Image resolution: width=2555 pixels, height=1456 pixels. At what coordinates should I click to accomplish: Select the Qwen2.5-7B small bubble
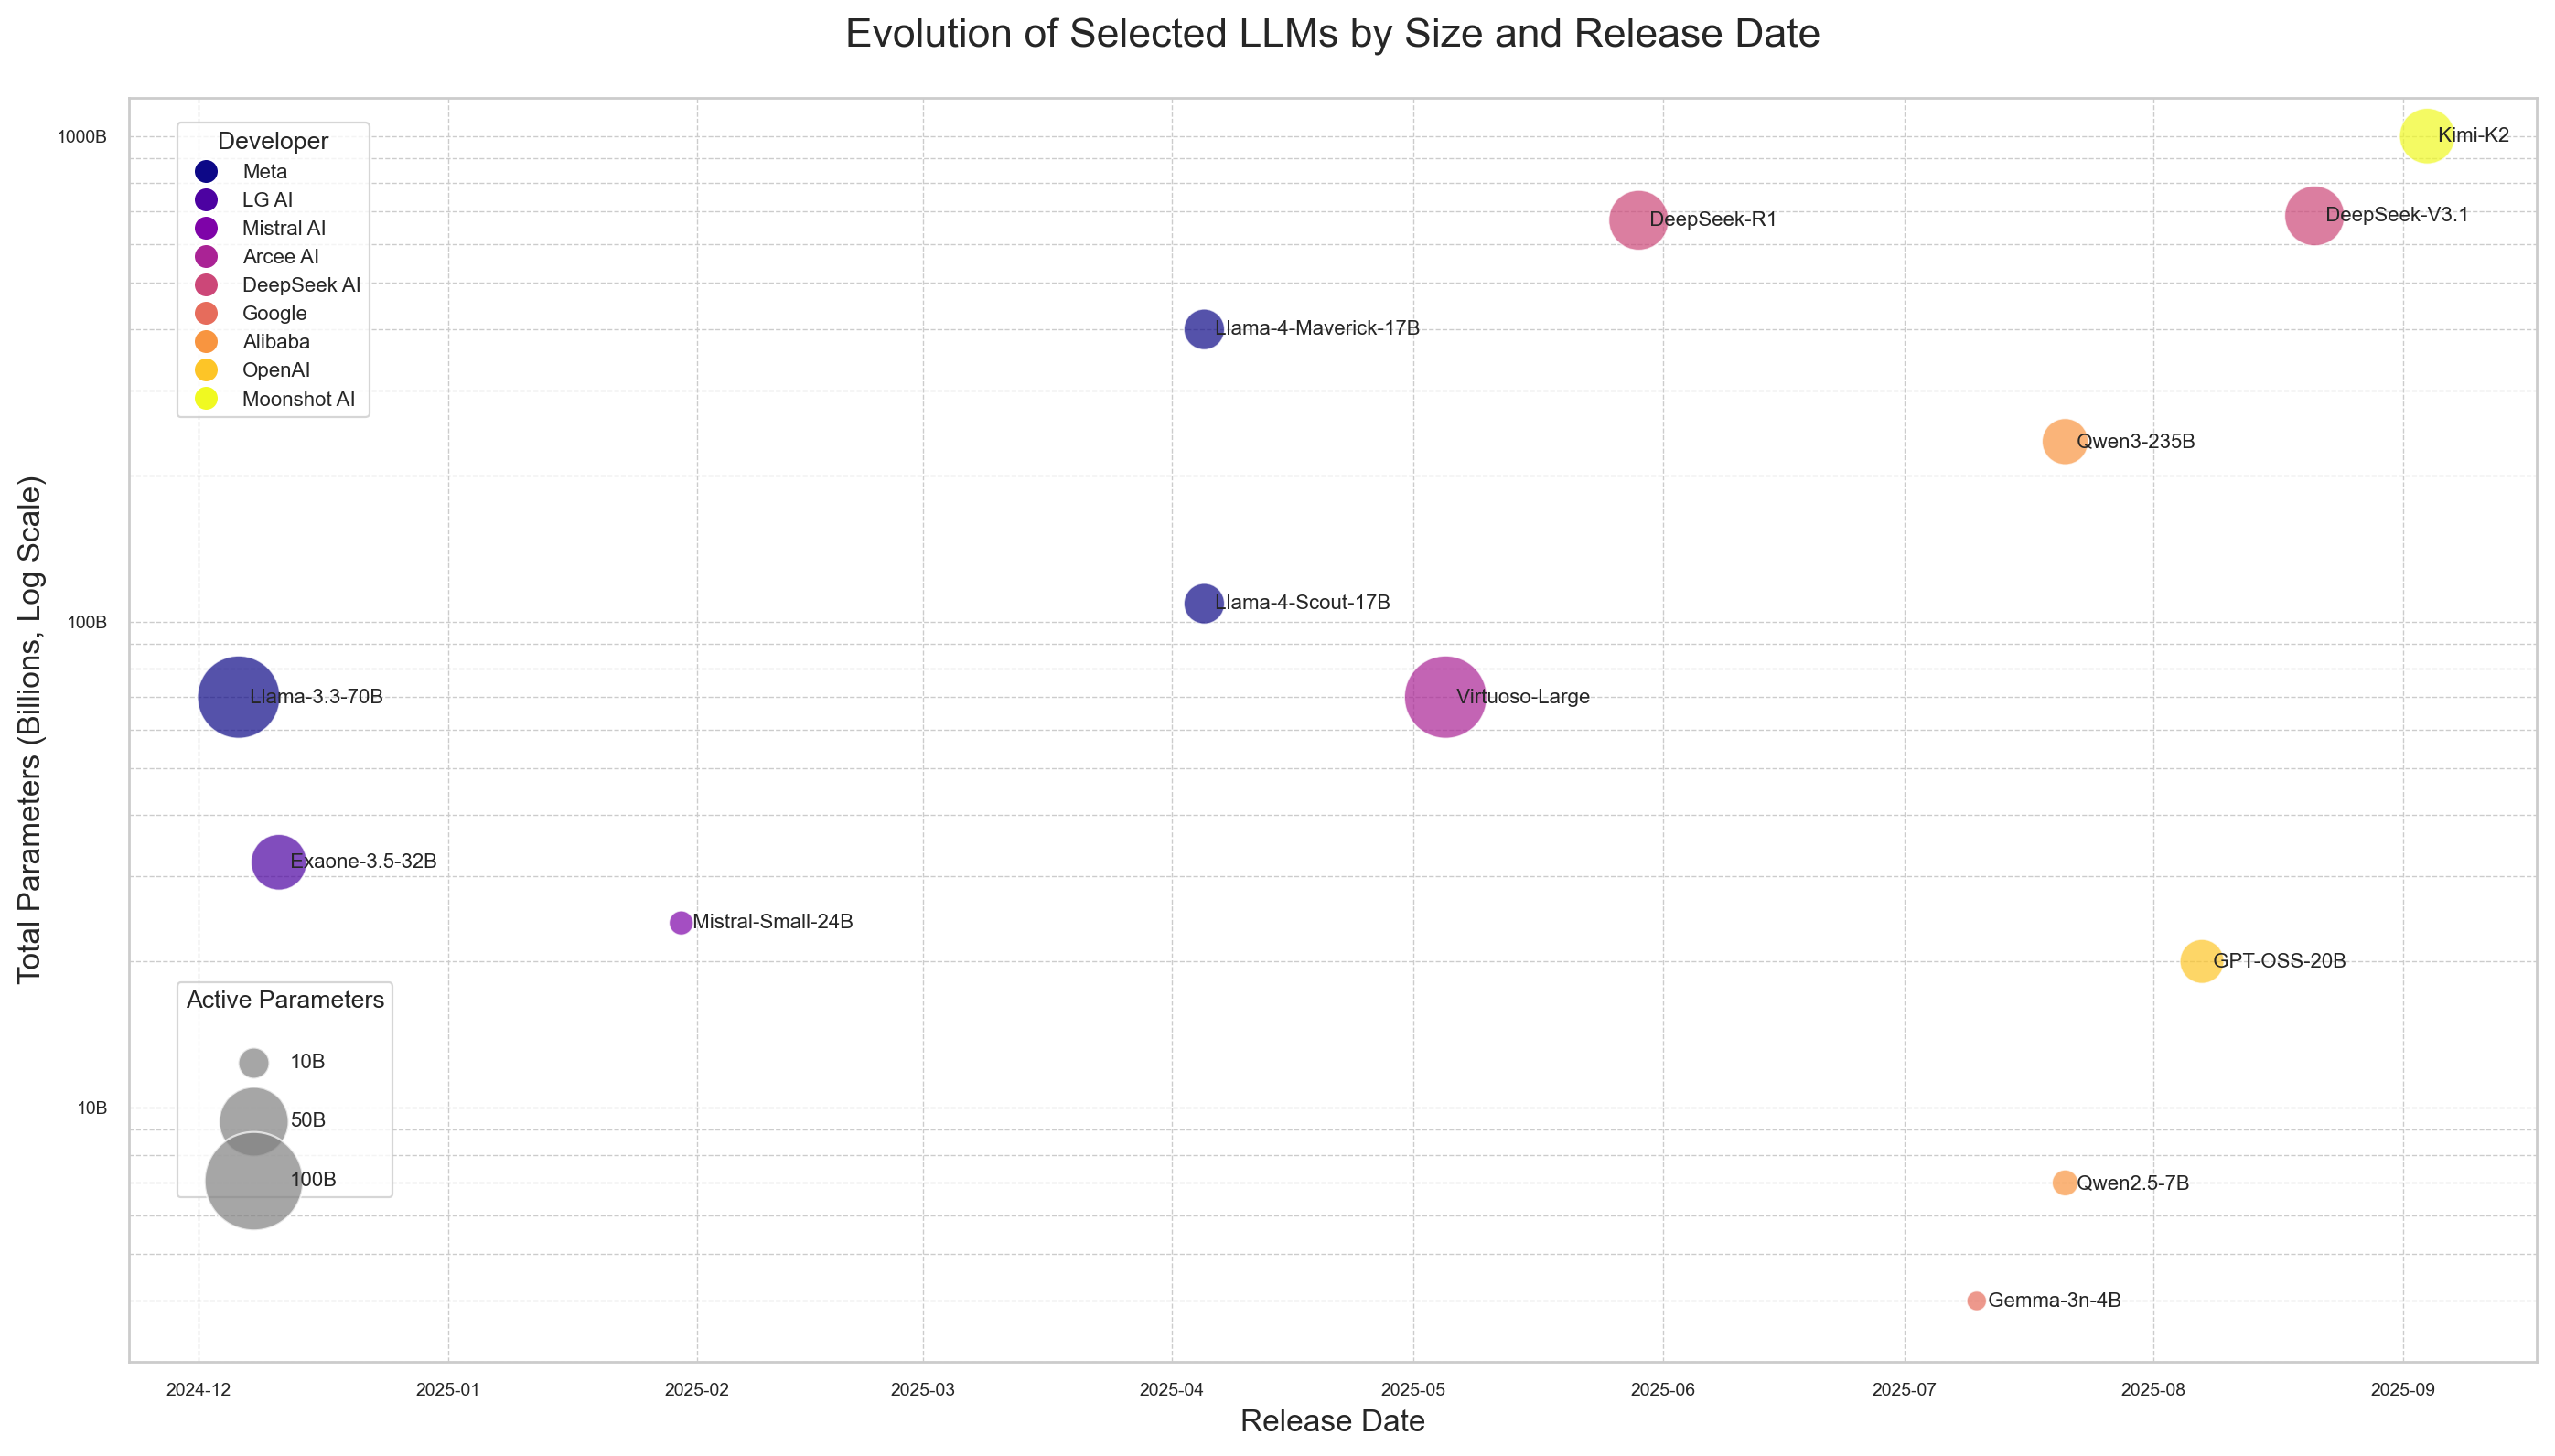click(x=2064, y=1183)
